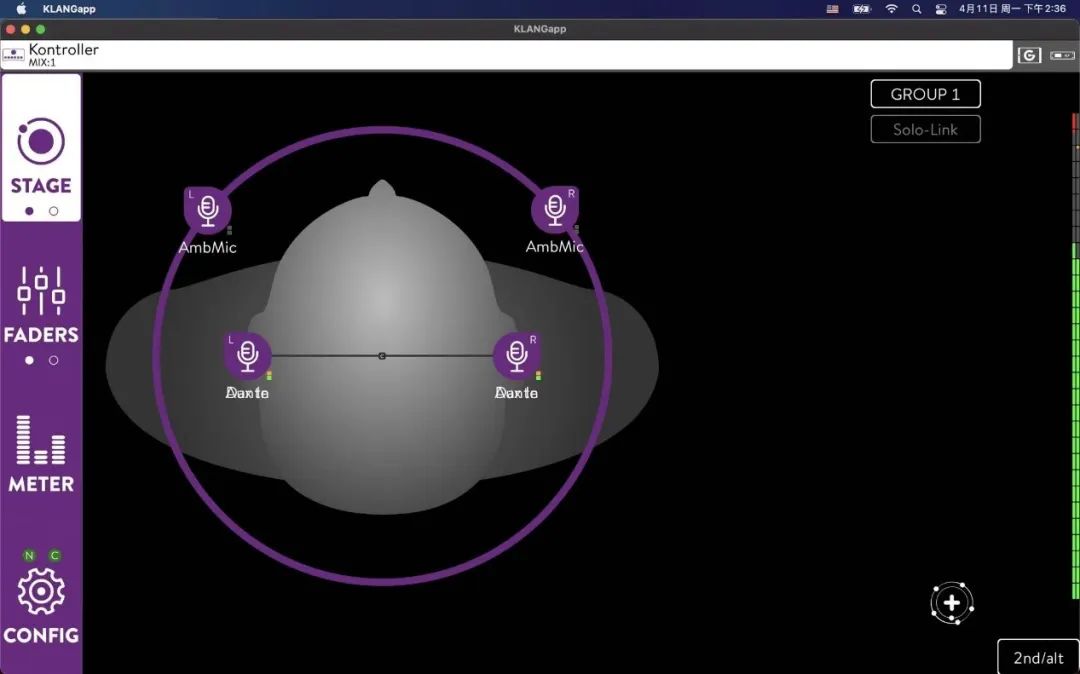Select the right AmbMic microphone
Screen dimensions: 1080x674
coord(554,209)
